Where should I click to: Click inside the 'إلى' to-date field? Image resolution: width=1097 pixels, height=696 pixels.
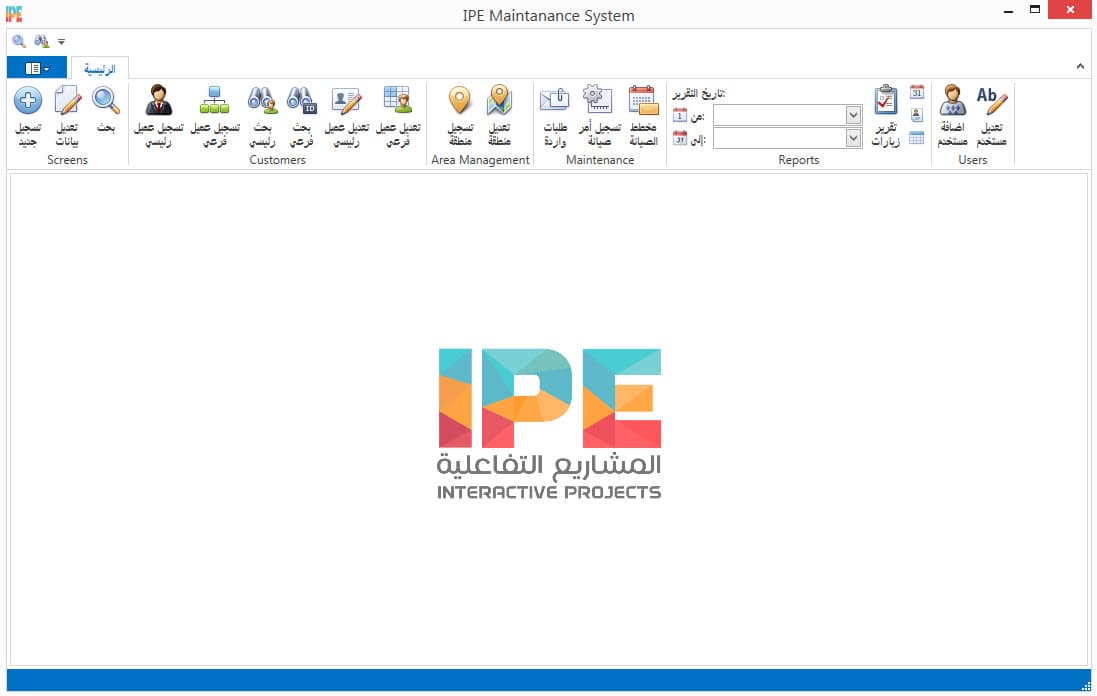coord(779,139)
